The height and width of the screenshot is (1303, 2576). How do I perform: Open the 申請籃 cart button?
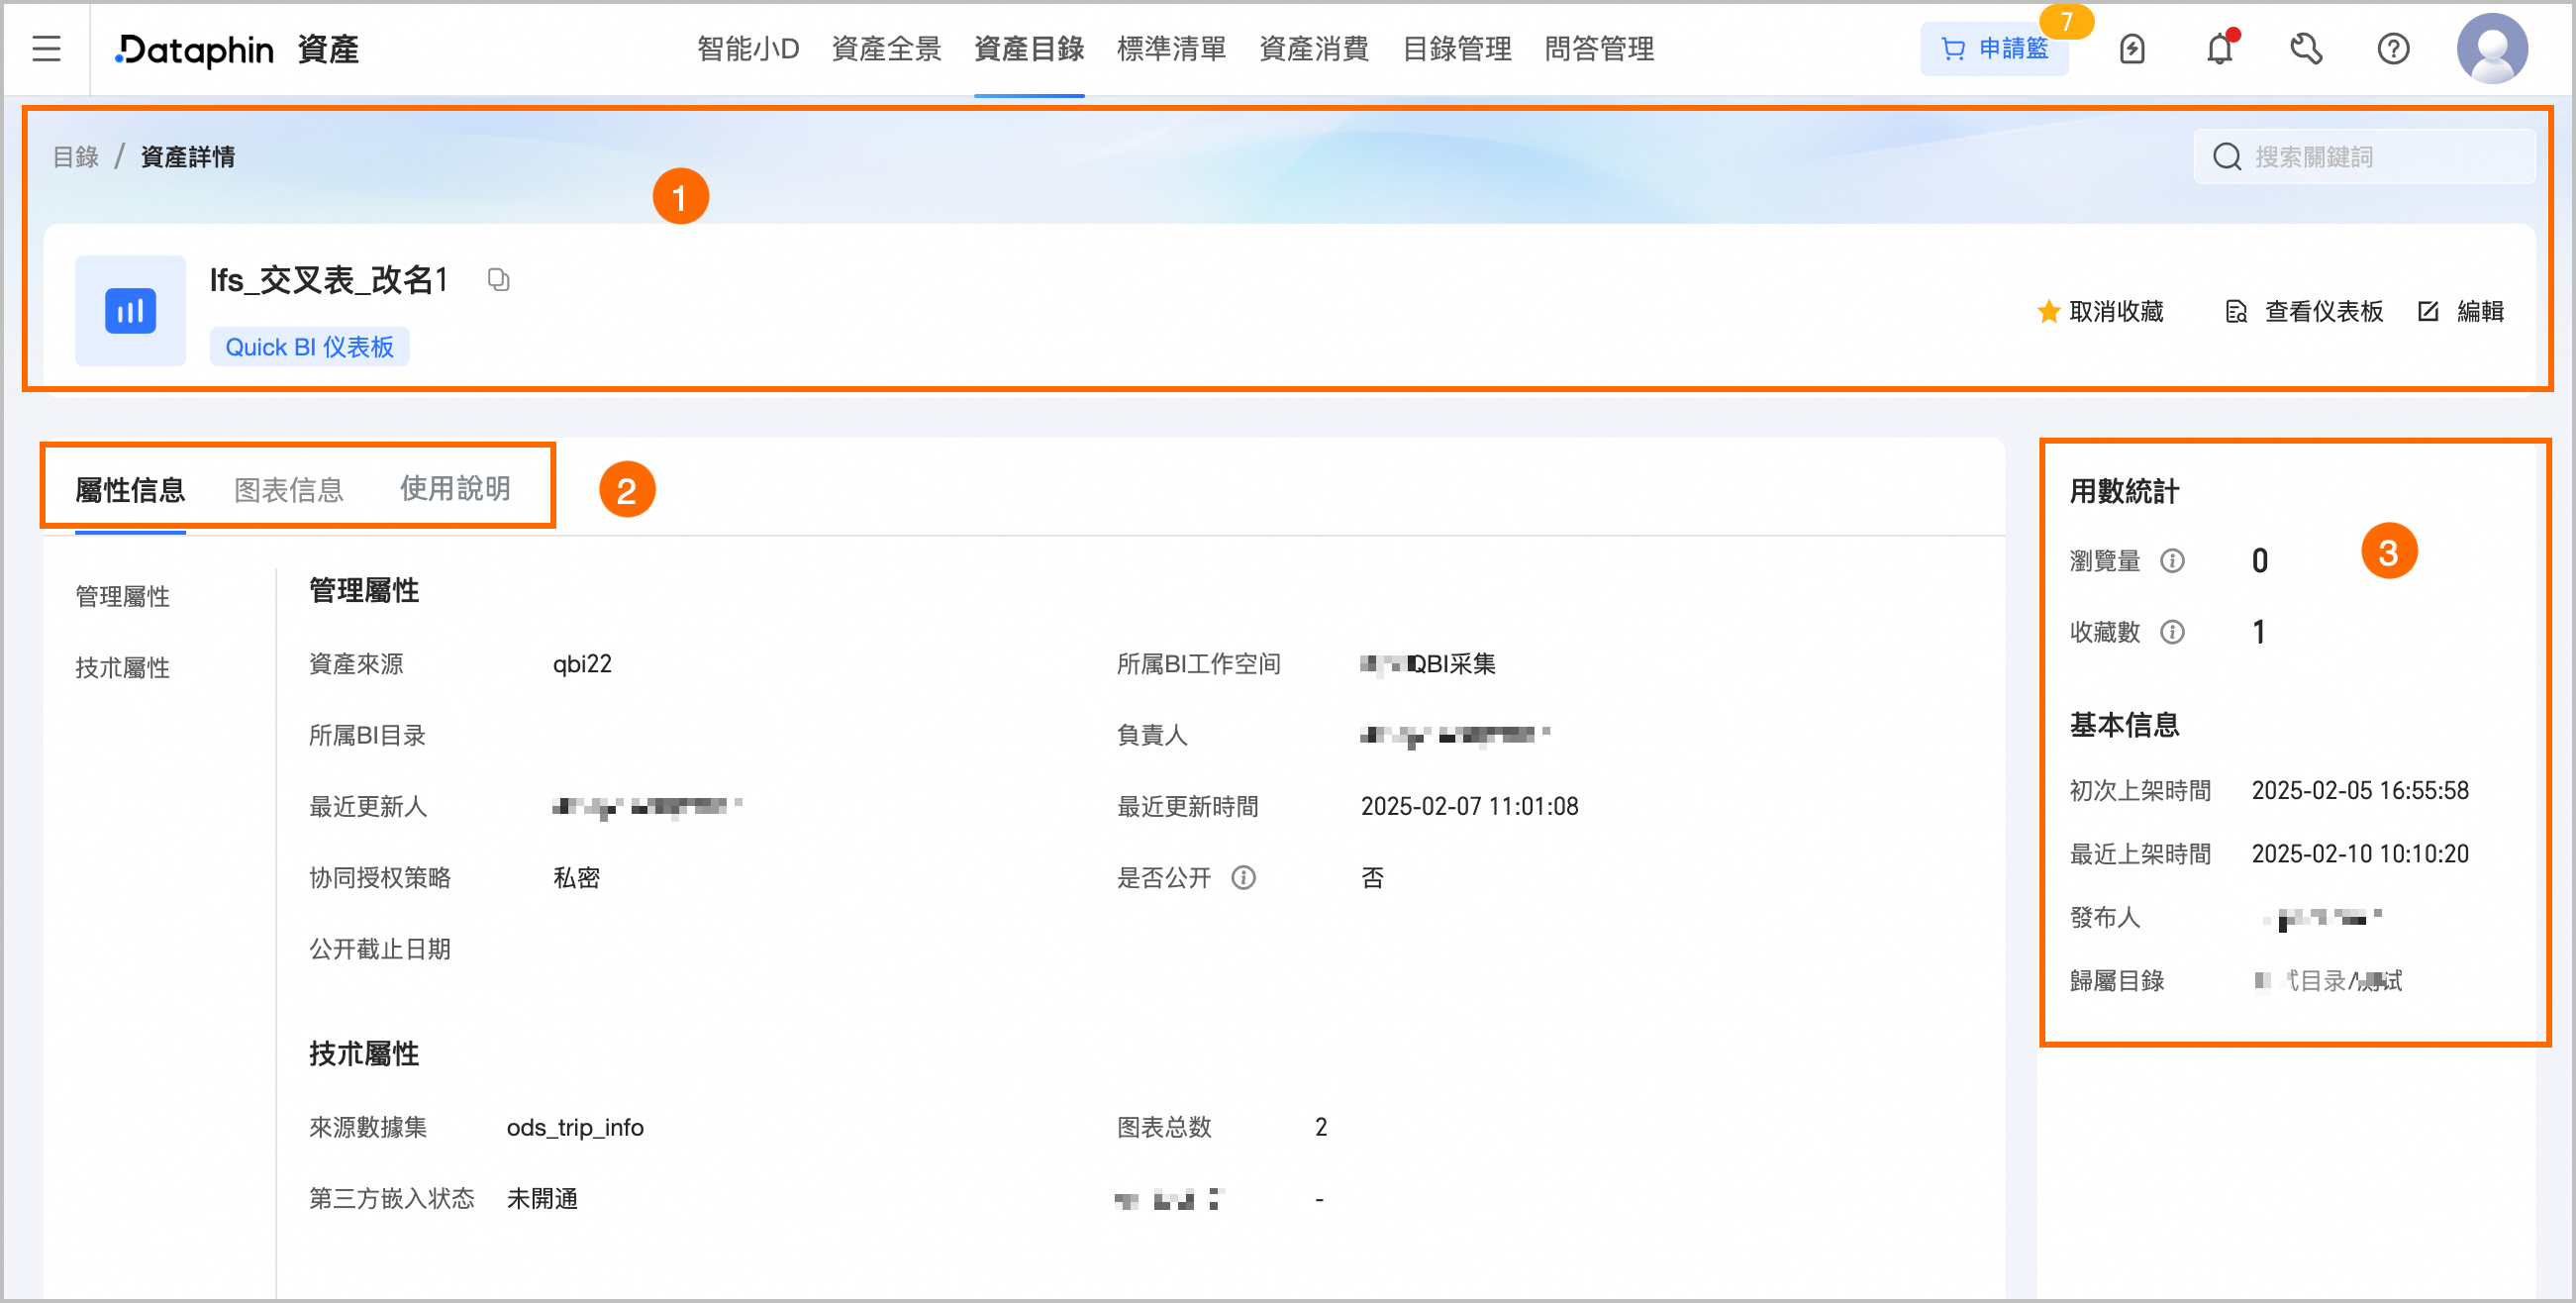(1994, 48)
